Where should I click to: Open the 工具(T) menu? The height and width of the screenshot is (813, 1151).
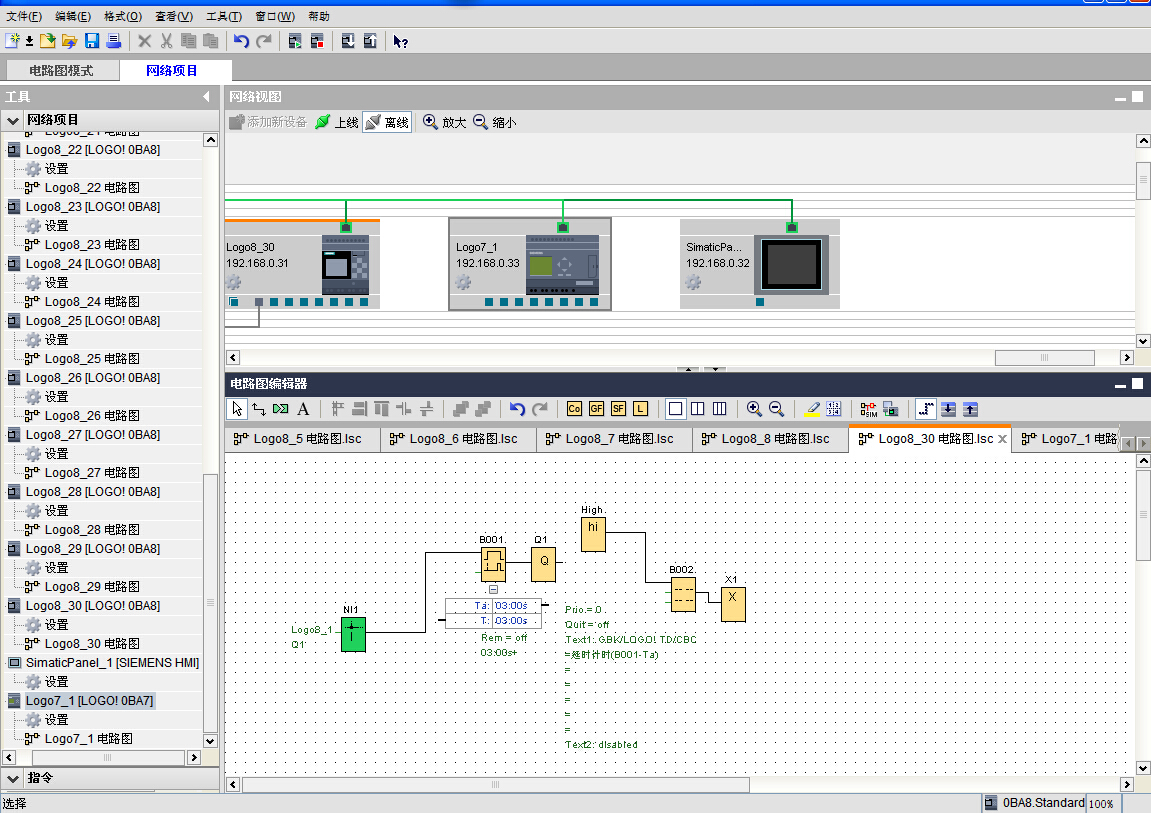(223, 16)
